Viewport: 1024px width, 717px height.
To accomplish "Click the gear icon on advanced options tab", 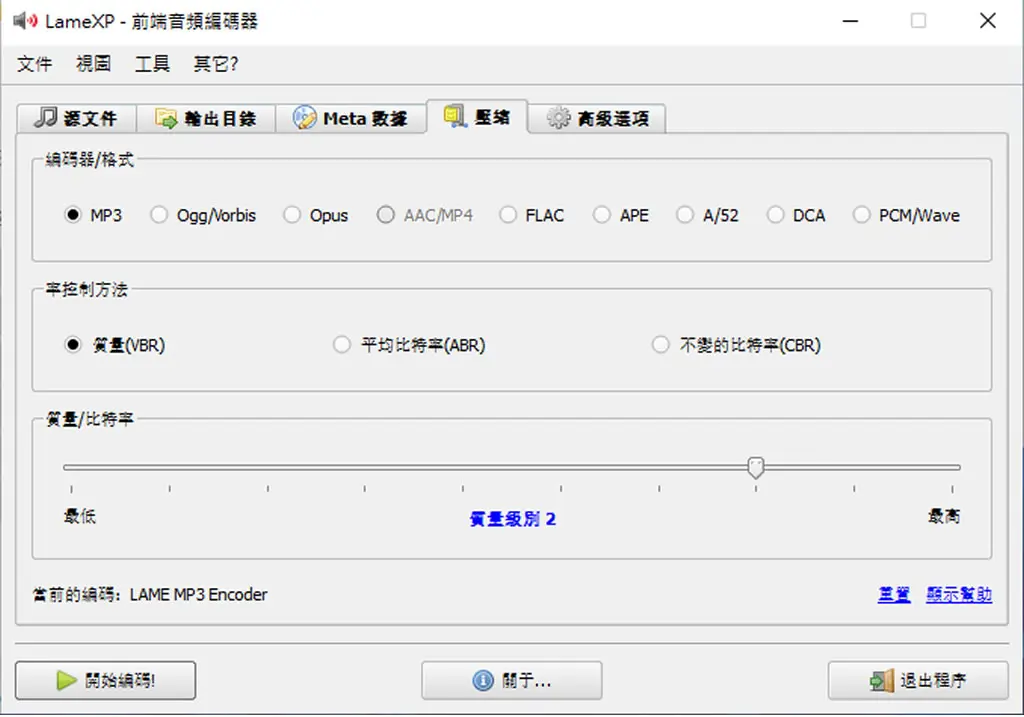I will pos(558,118).
